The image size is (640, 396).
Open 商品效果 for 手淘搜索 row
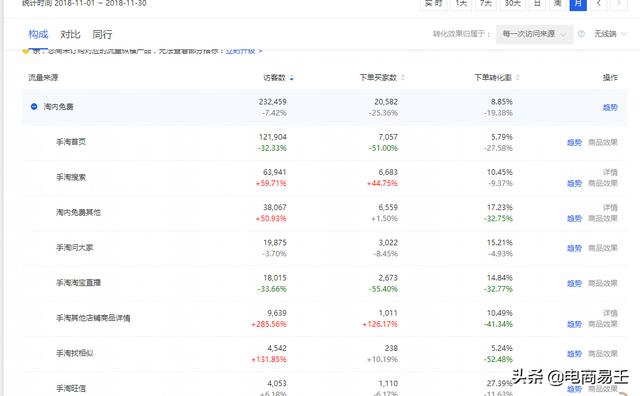(603, 183)
